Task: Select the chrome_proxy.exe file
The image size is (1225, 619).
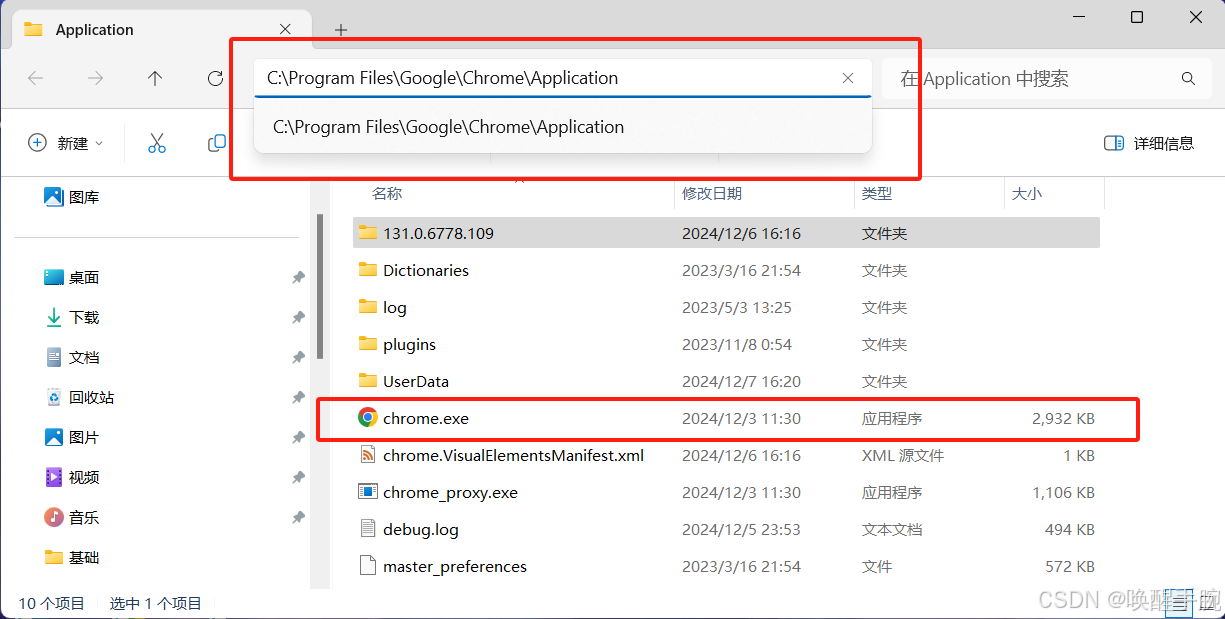Action: [727, 492]
